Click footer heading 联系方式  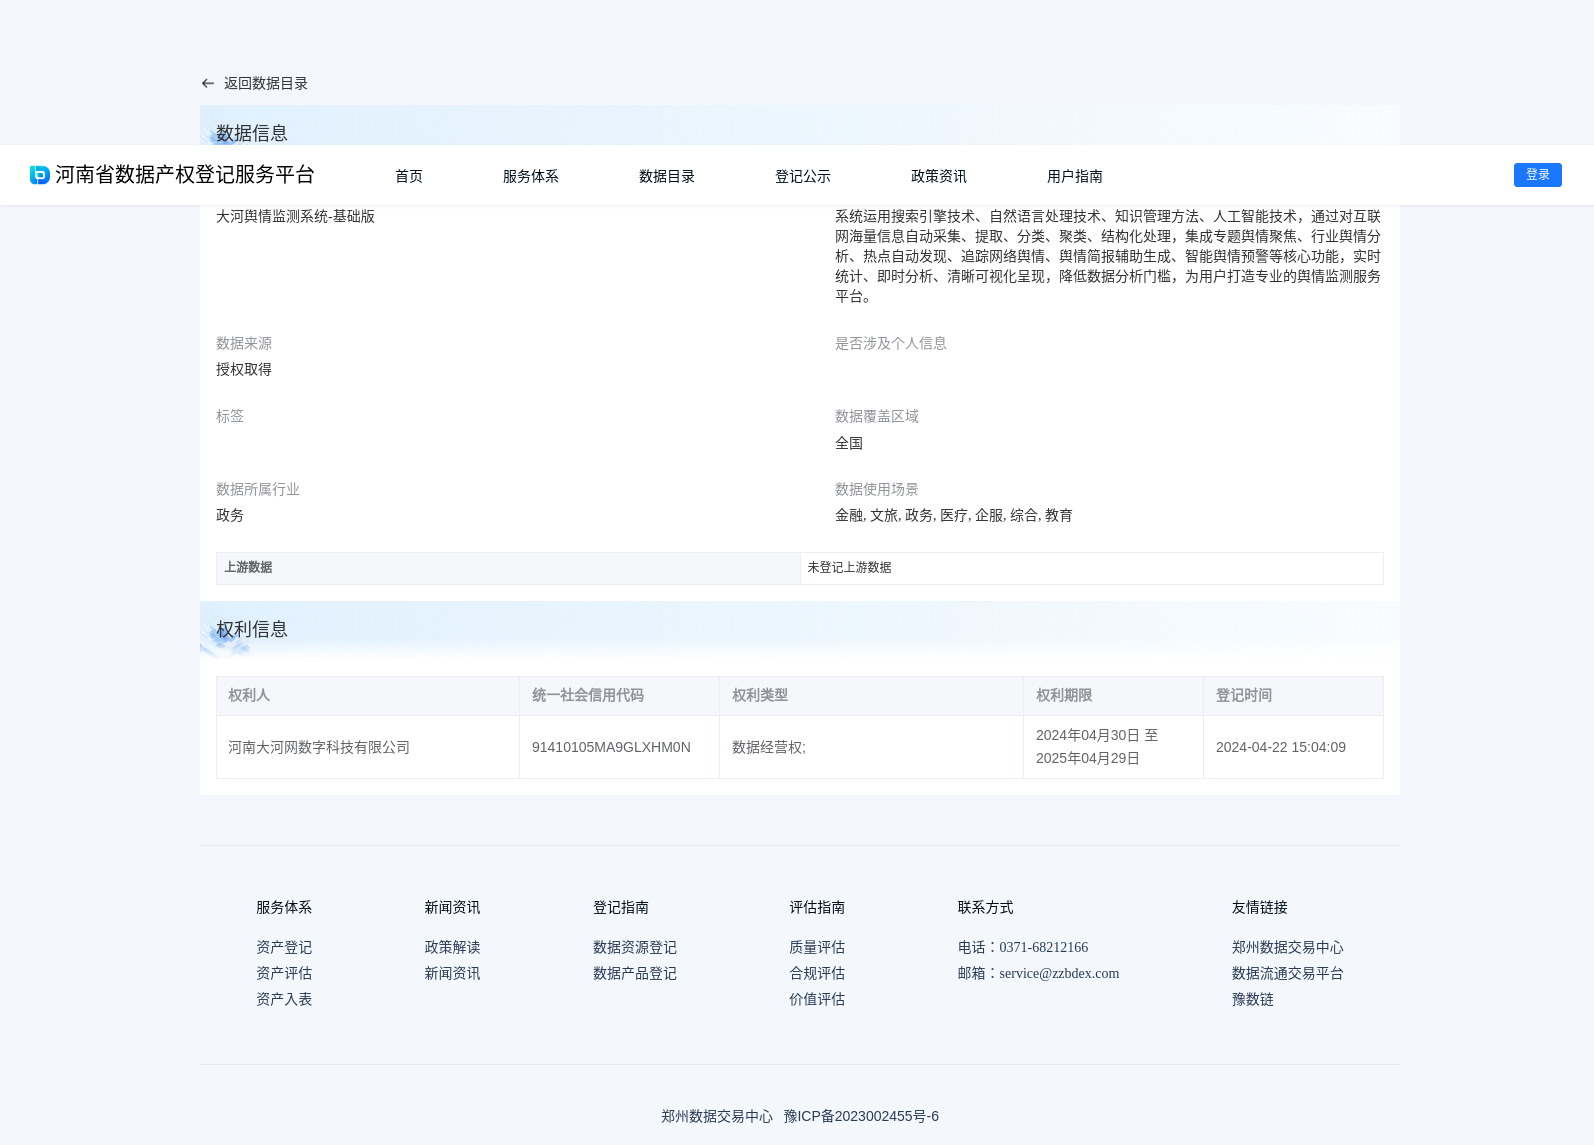[986, 907]
